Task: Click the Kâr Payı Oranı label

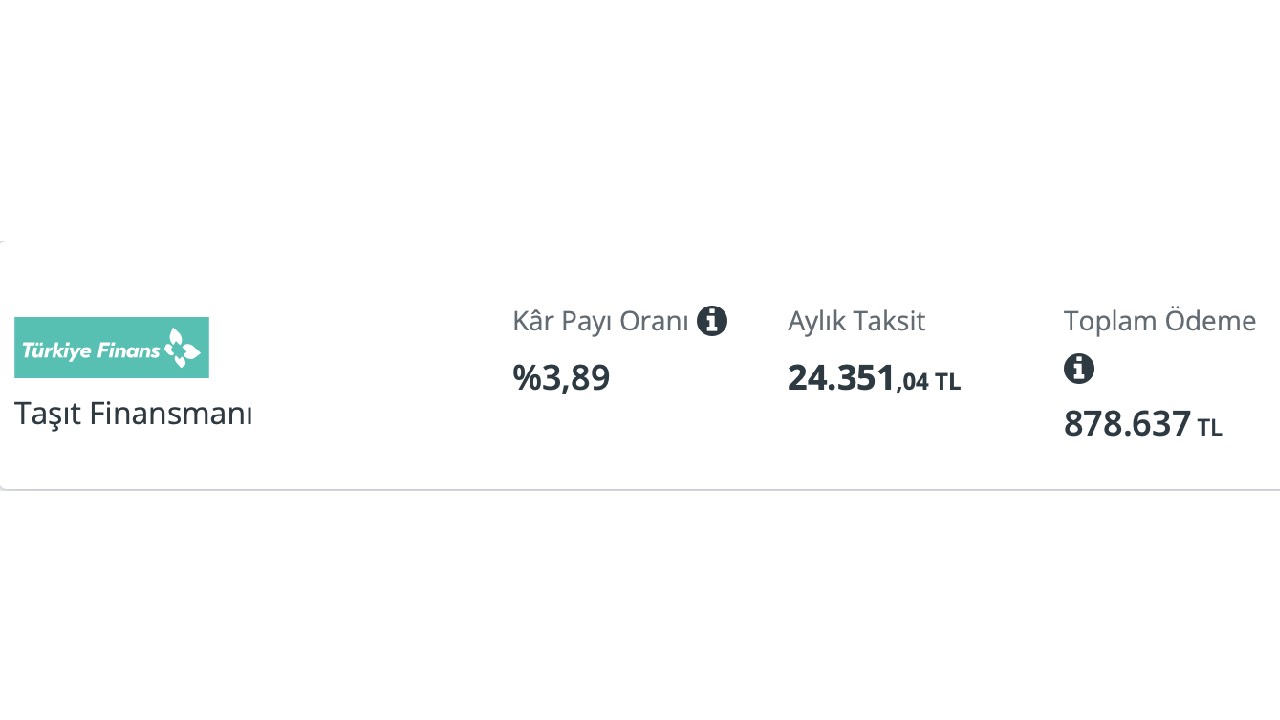Action: pos(600,321)
